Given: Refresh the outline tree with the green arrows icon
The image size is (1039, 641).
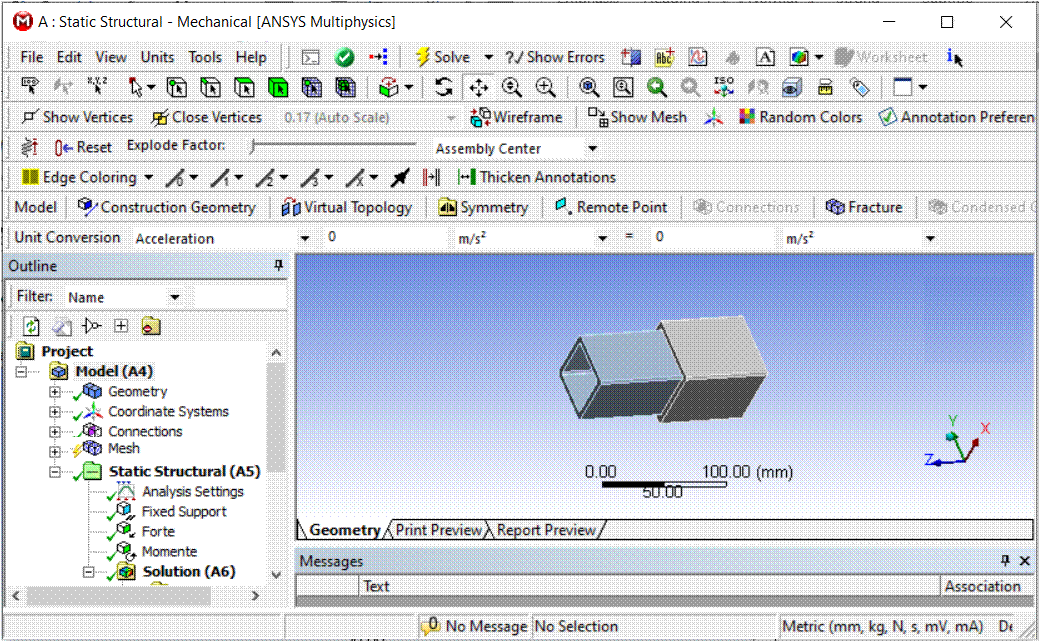Looking at the screenshot, I should coord(31,326).
